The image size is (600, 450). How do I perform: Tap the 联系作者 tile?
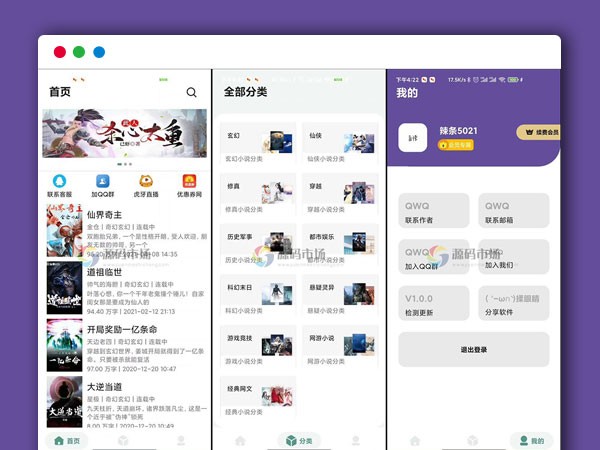pyautogui.click(x=434, y=211)
